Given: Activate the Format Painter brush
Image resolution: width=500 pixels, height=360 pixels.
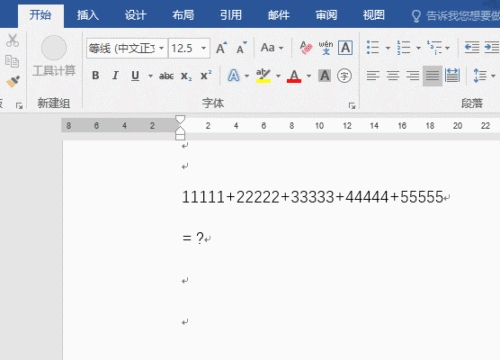Looking at the screenshot, I should click(13, 81).
